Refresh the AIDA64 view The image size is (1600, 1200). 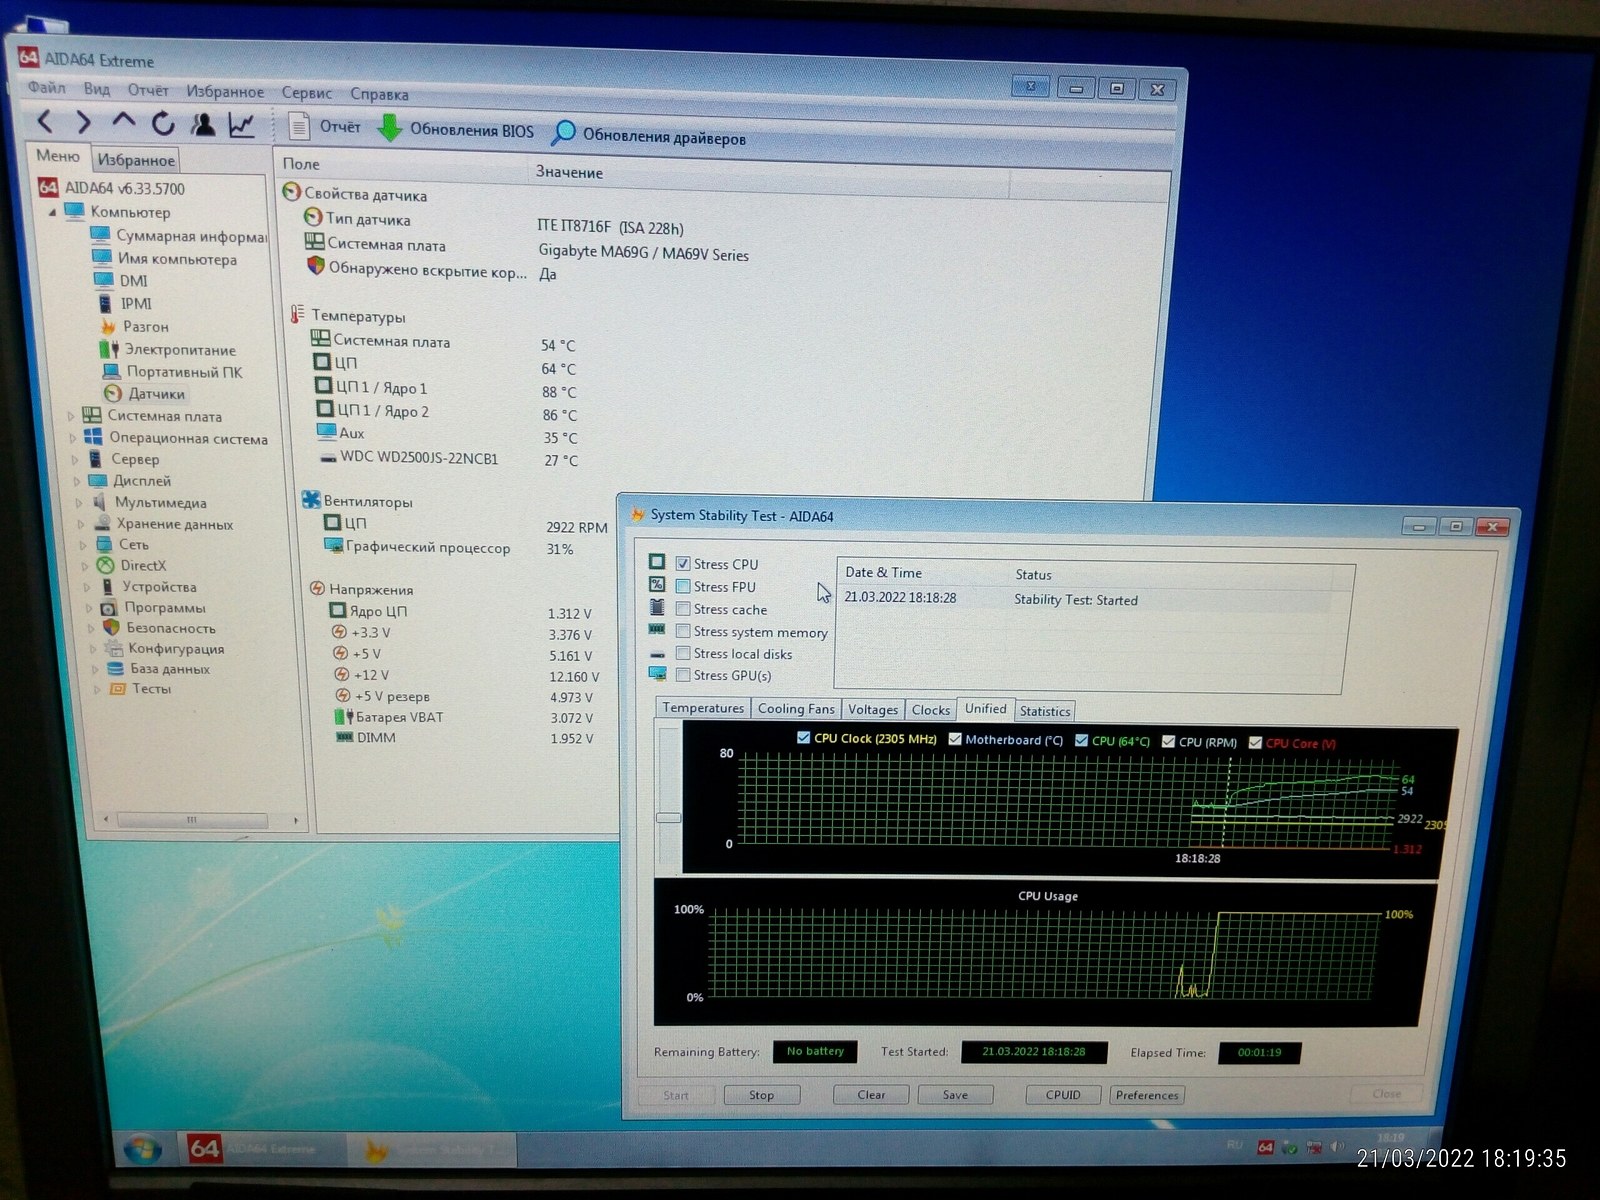(x=163, y=124)
